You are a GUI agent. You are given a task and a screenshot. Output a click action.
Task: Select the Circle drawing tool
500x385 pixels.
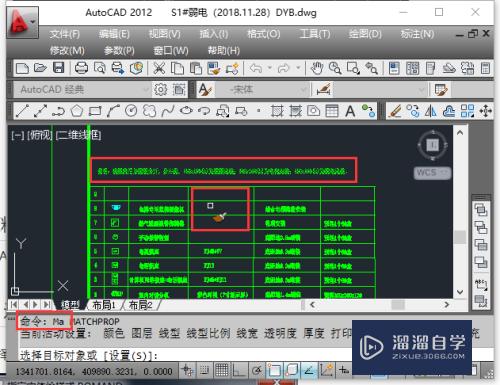coord(131,111)
